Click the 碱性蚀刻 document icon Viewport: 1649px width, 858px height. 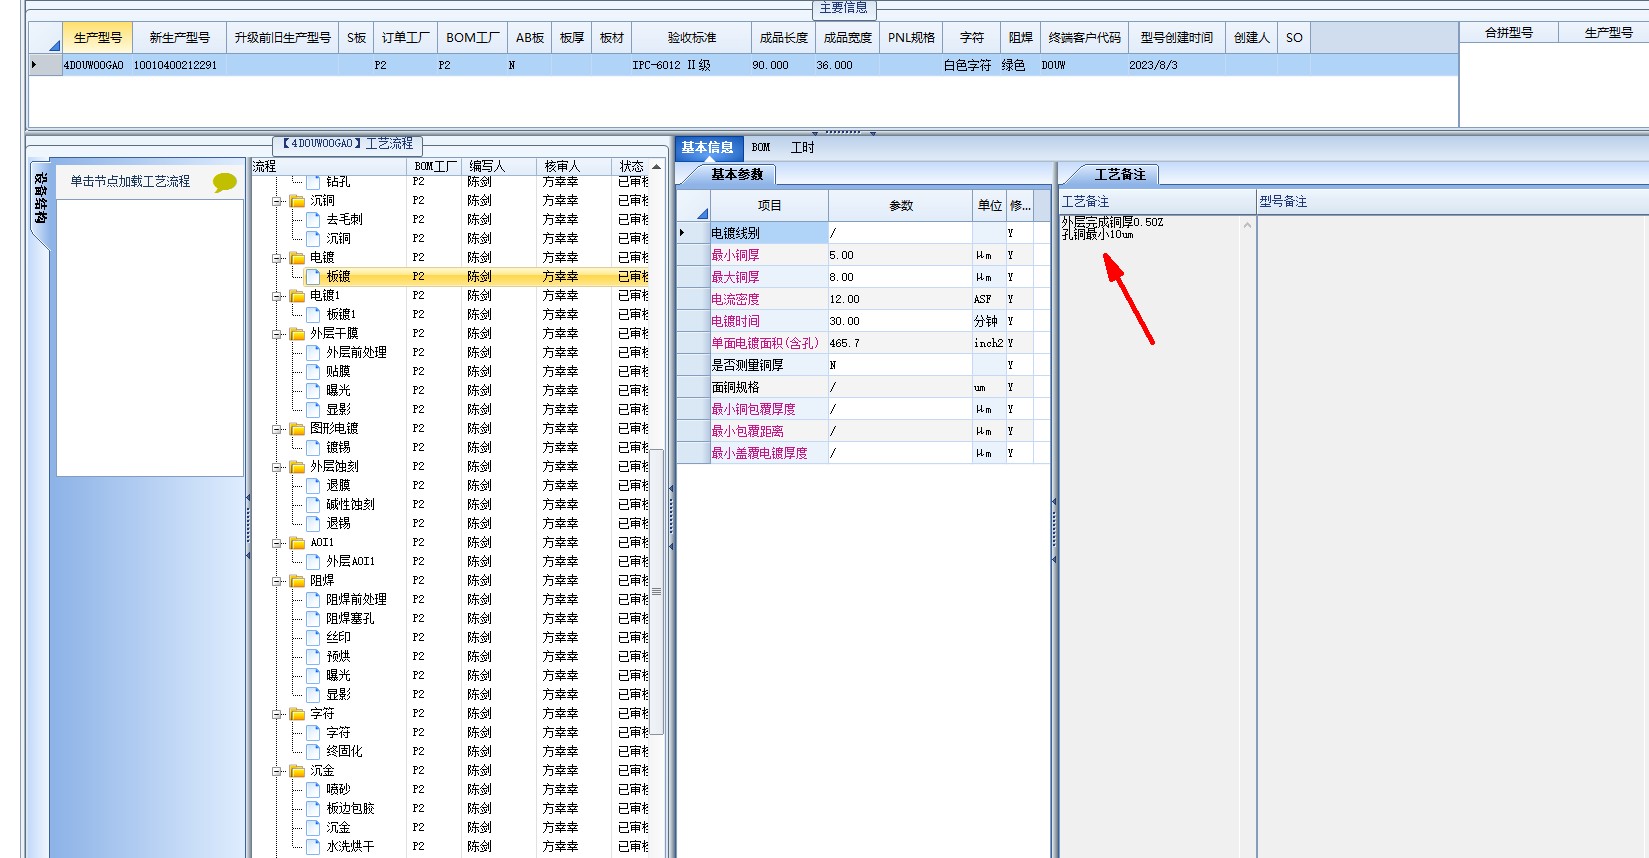pyautogui.click(x=314, y=505)
